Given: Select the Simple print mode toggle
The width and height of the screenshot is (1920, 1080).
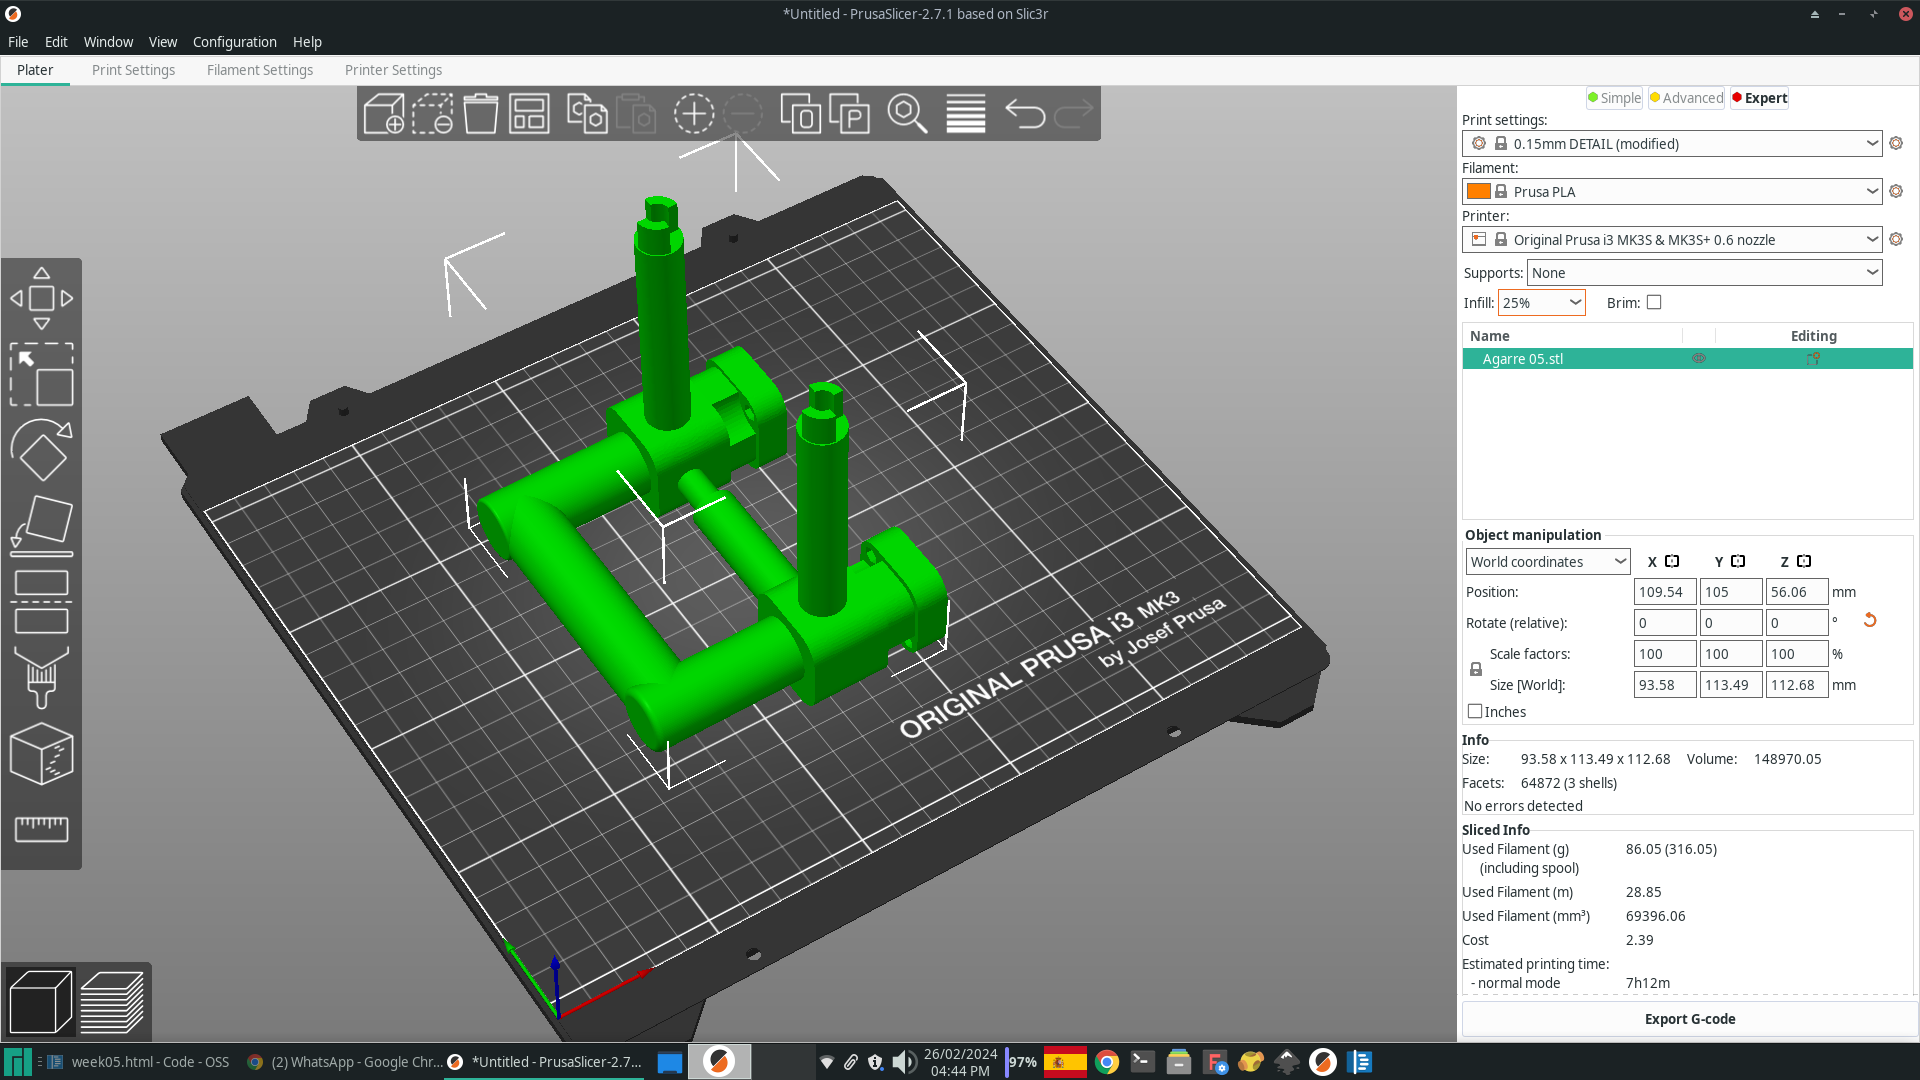Looking at the screenshot, I should point(1613,98).
